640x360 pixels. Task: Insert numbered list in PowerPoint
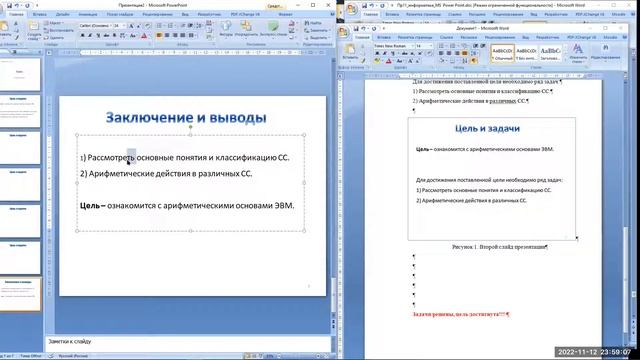[x=171, y=26]
